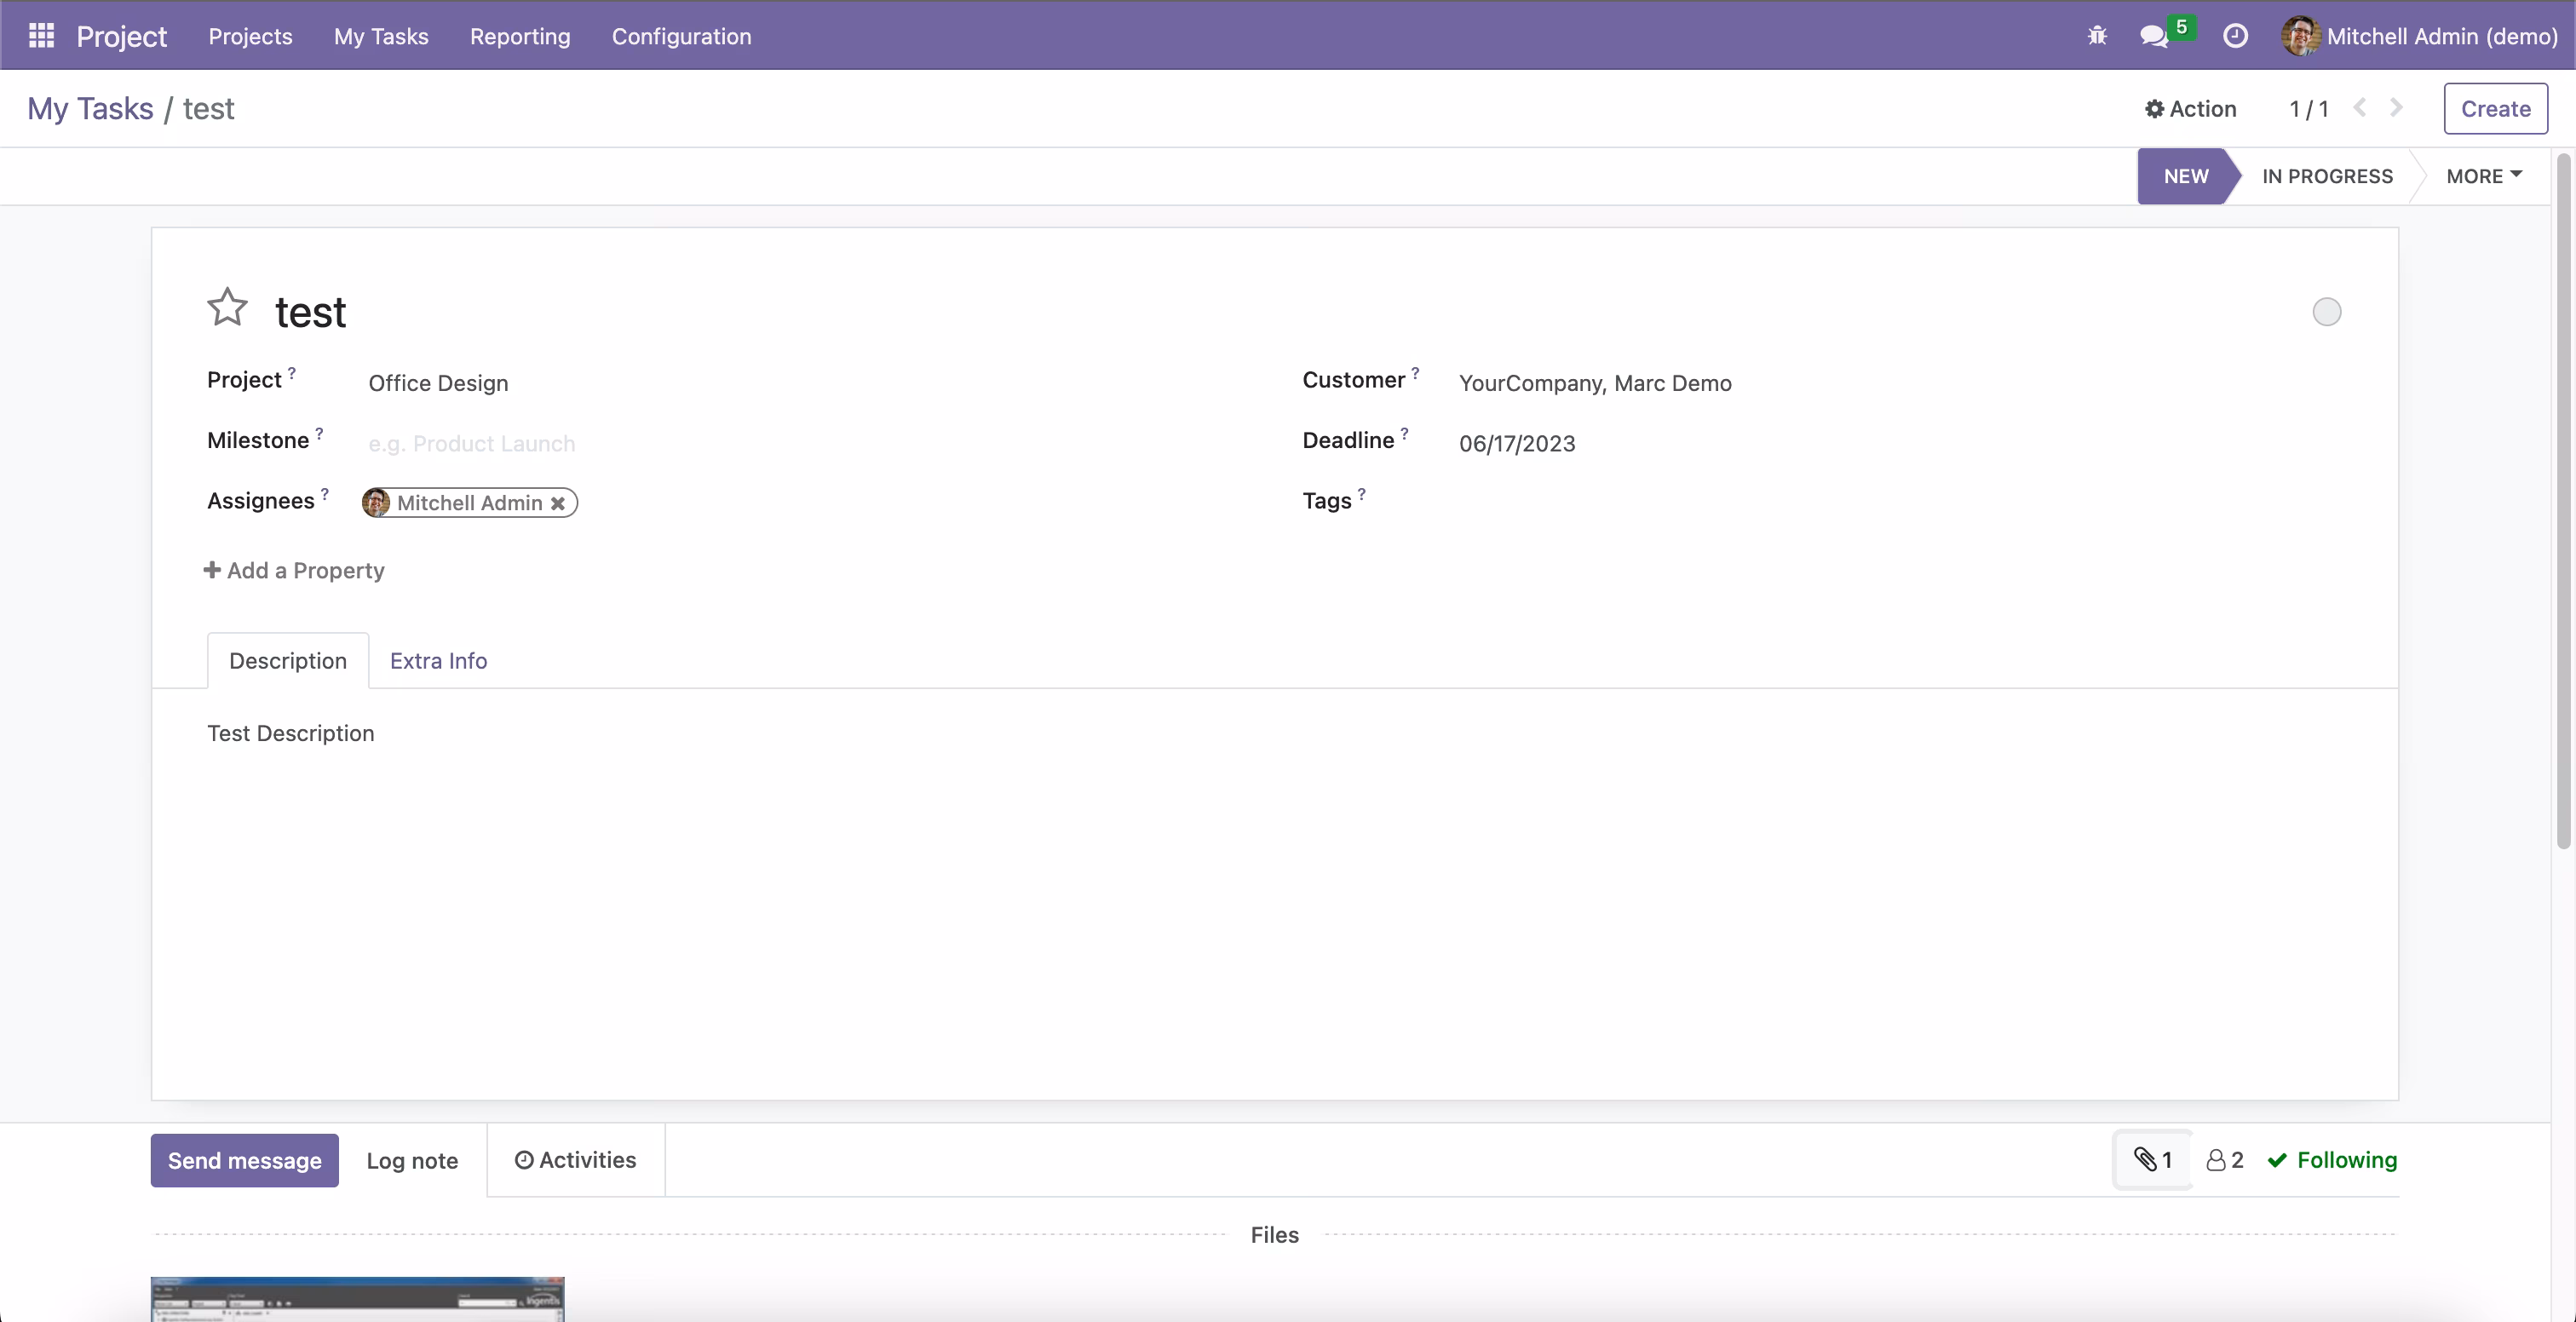Open the Projects menu
The width and height of the screenshot is (2576, 1322).
250,36
